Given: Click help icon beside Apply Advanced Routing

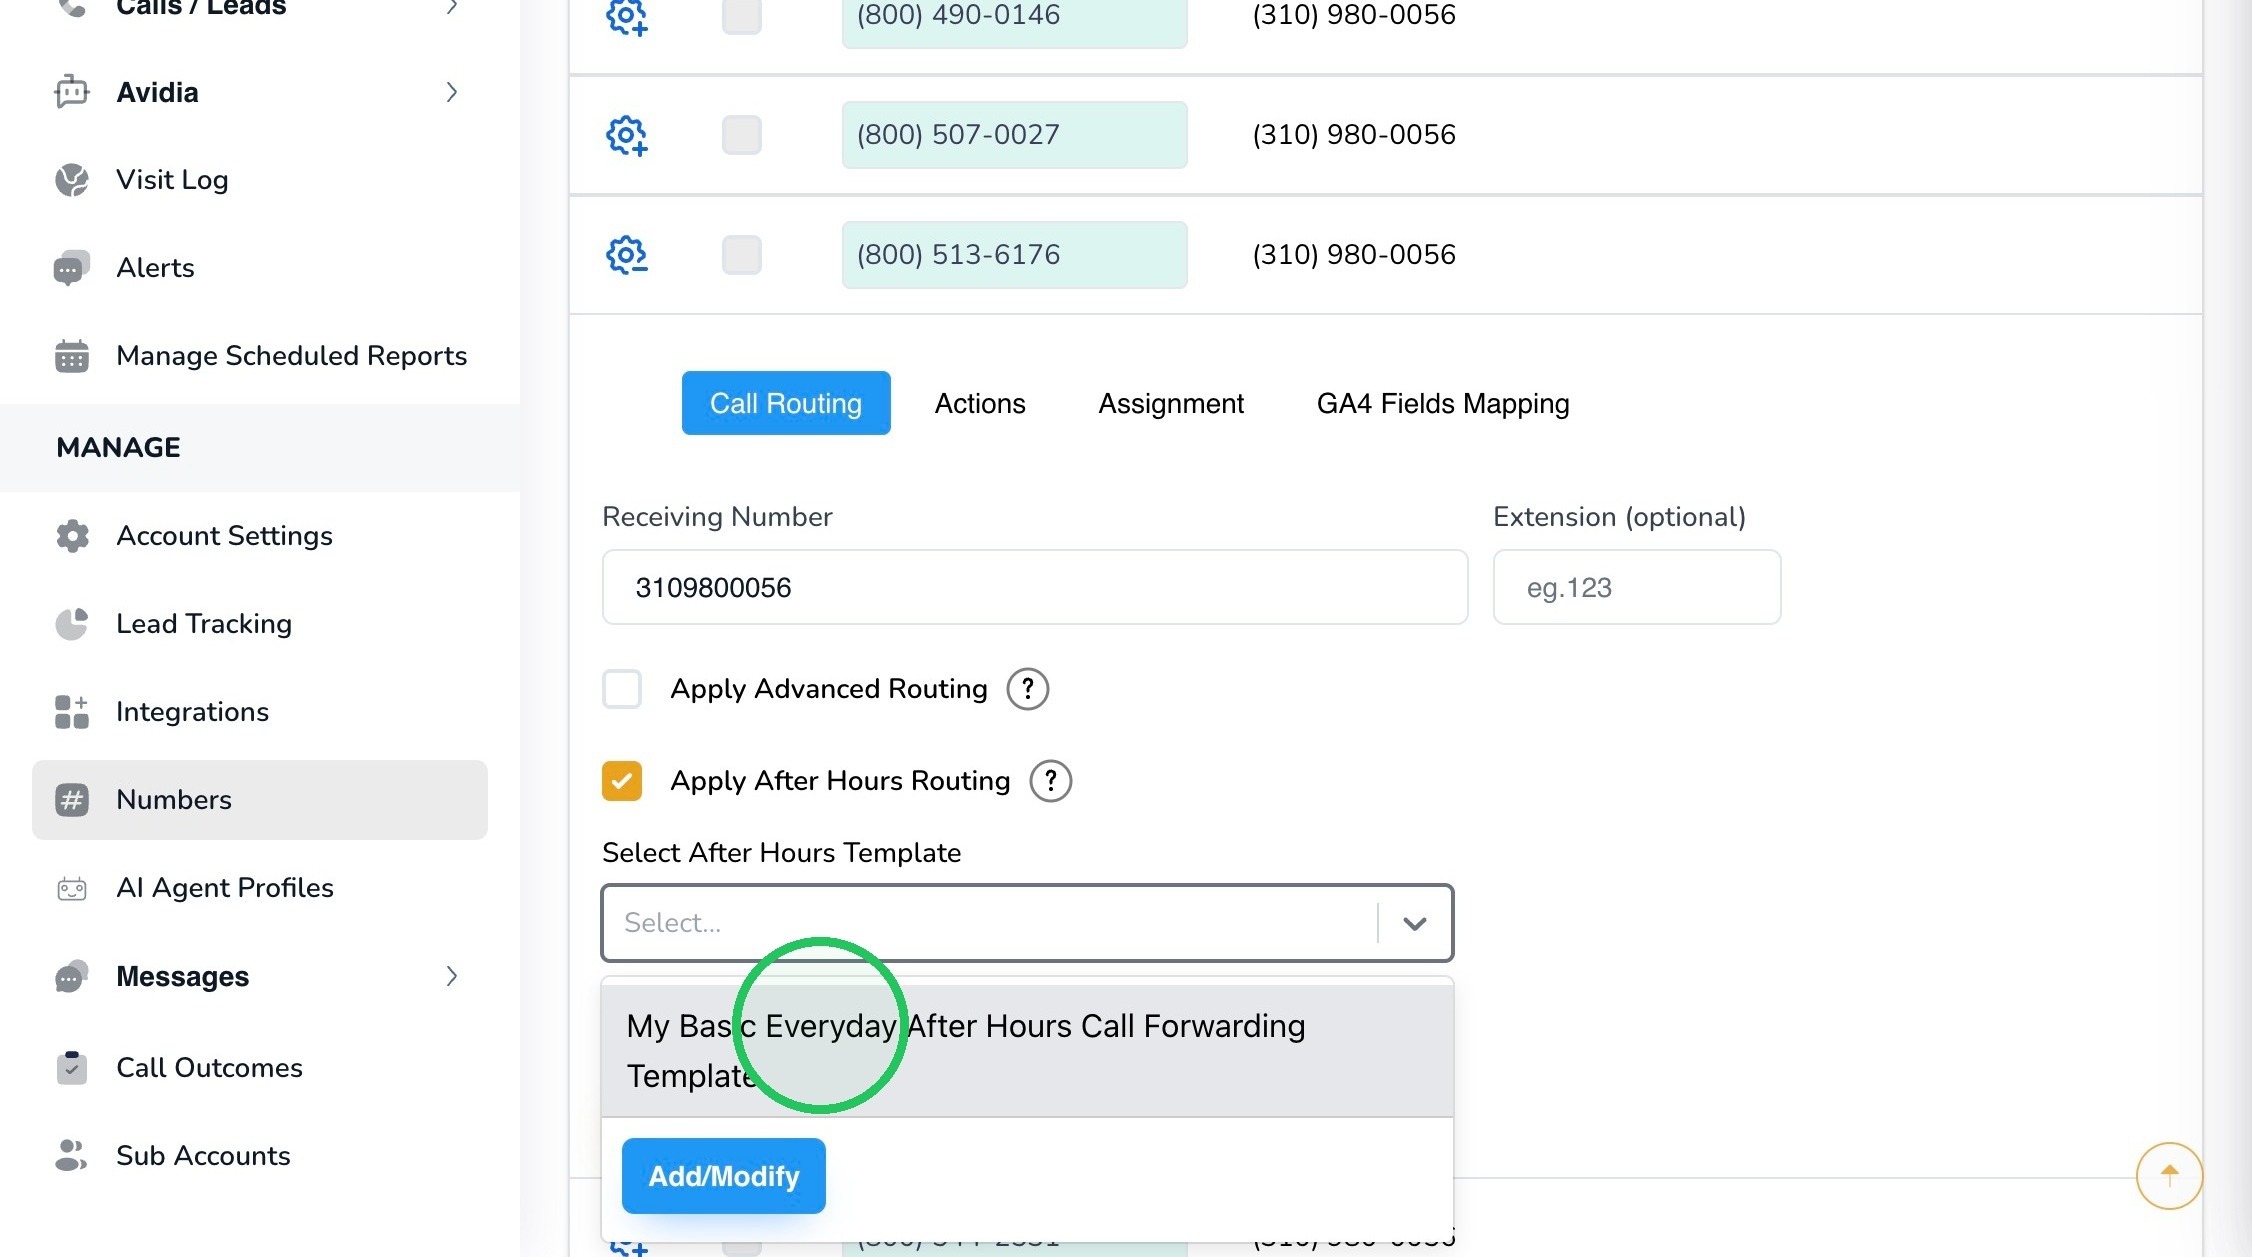Looking at the screenshot, I should tap(1028, 689).
